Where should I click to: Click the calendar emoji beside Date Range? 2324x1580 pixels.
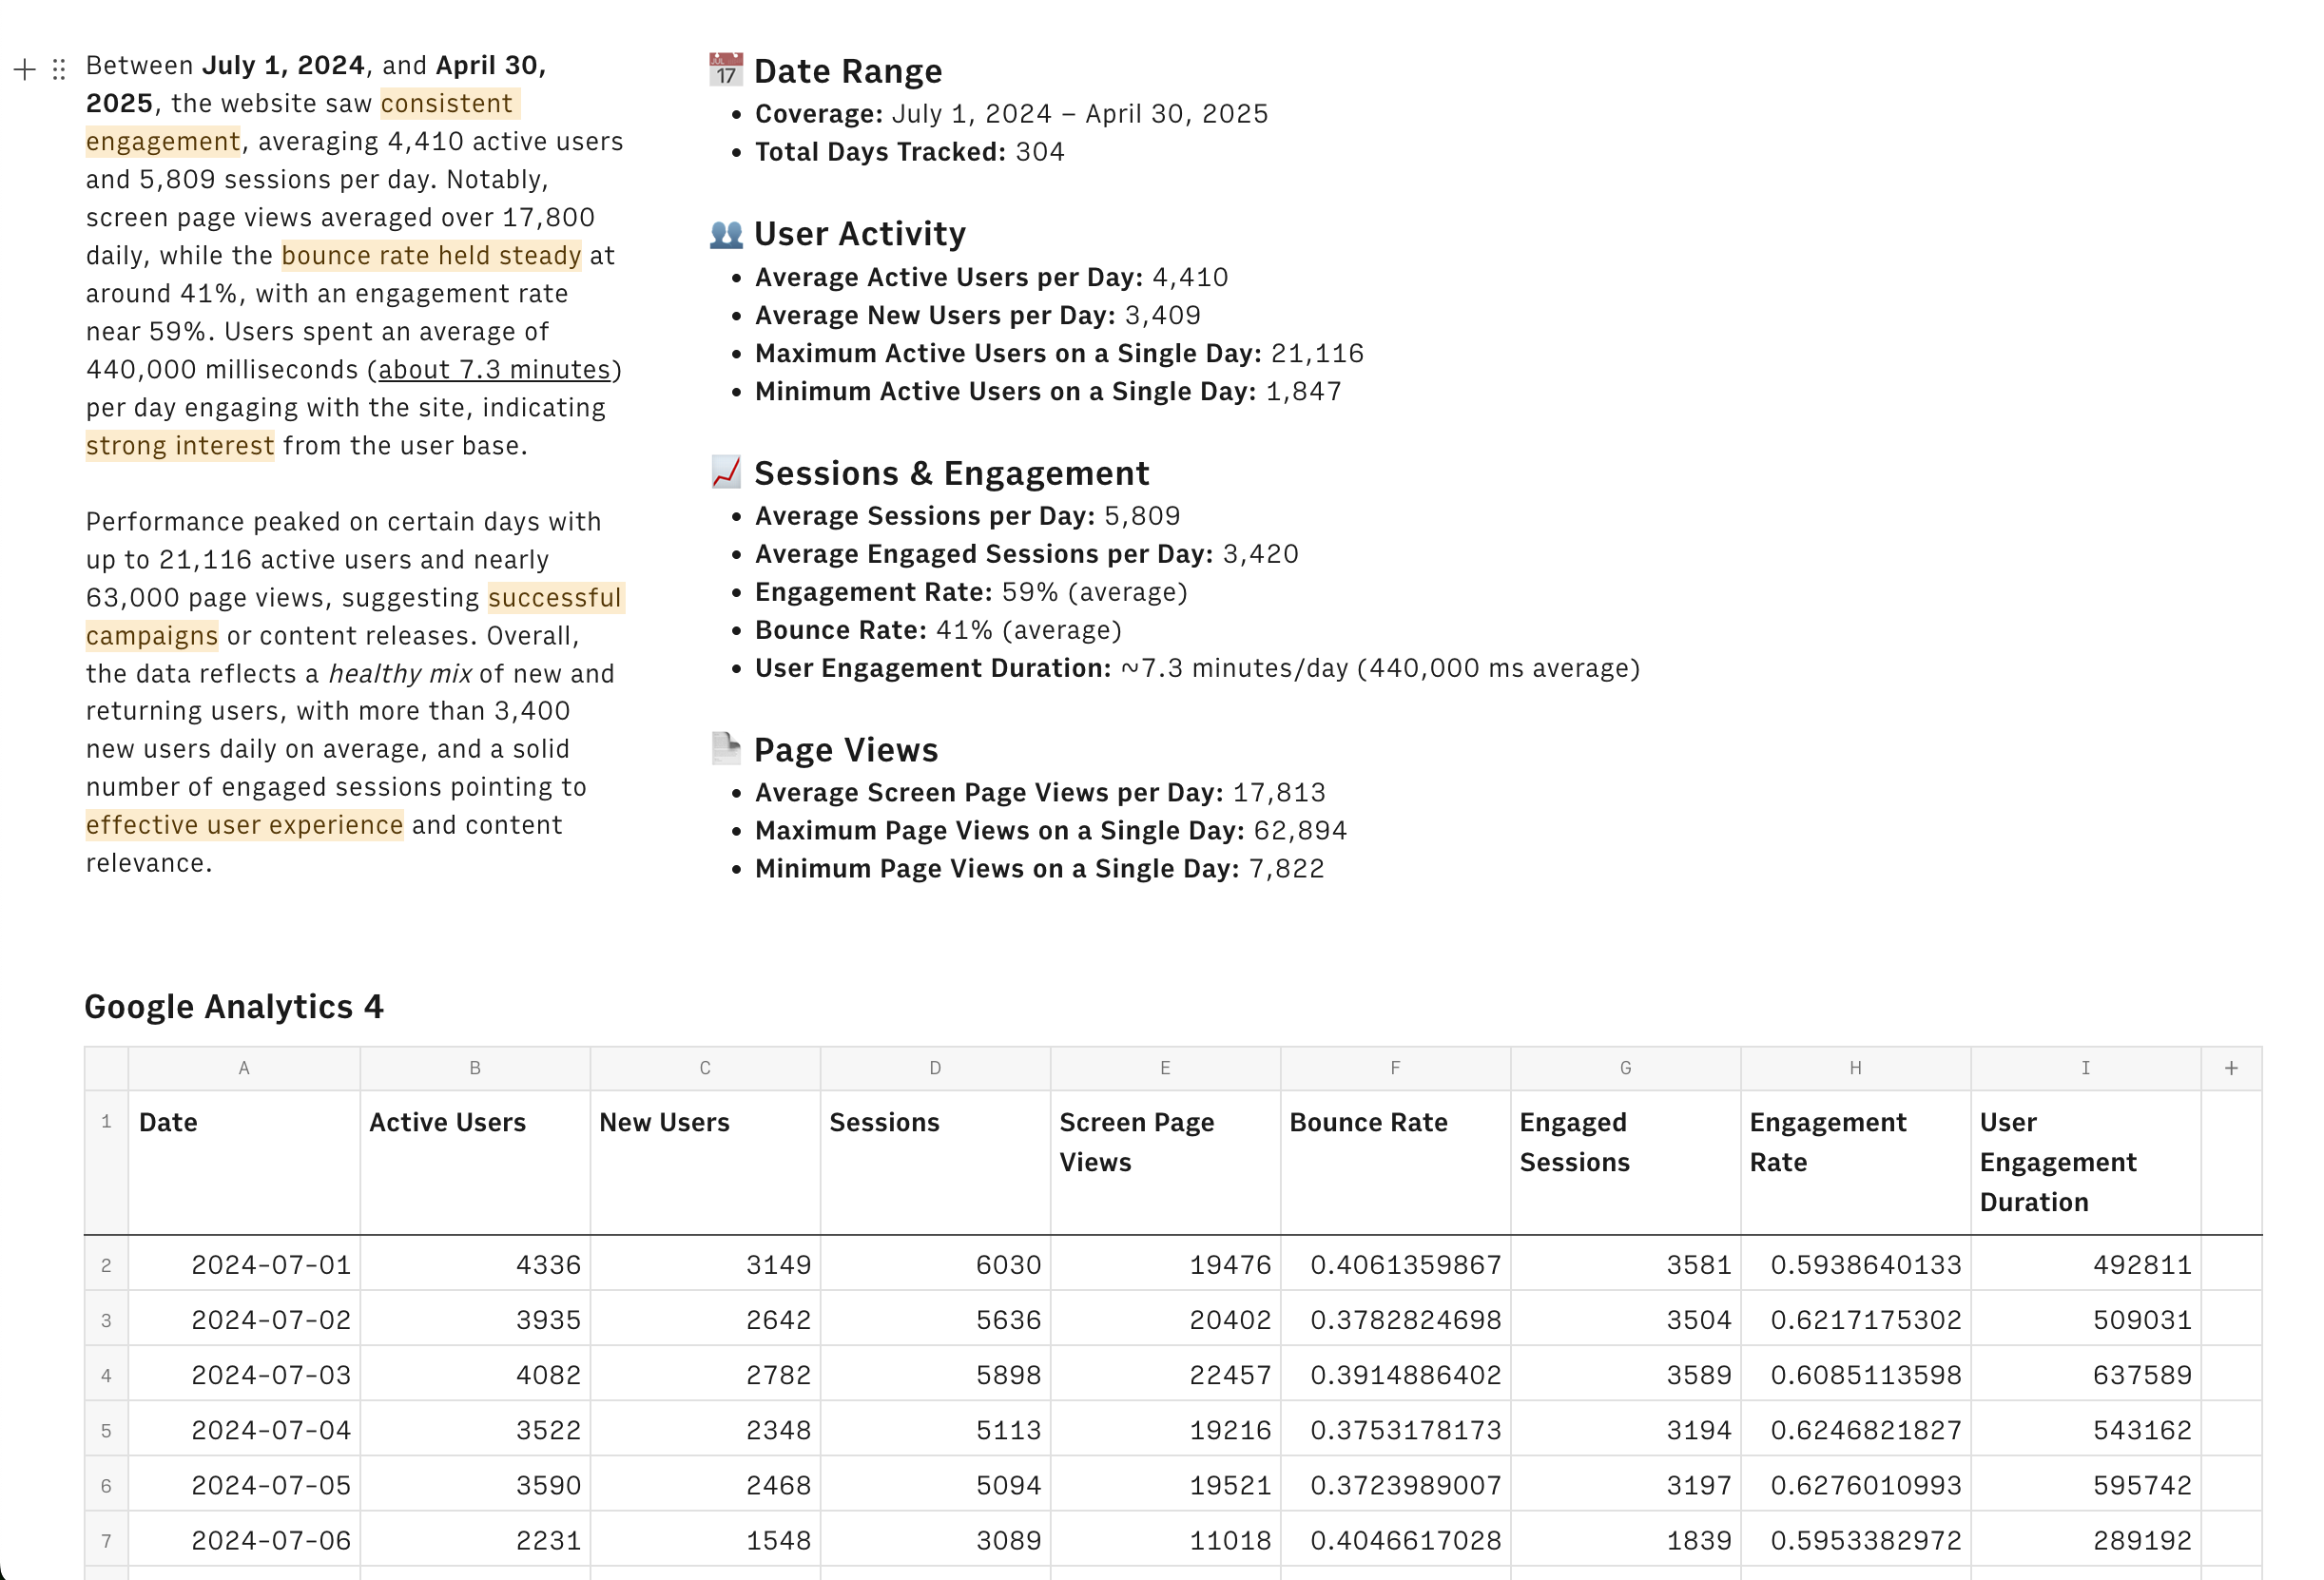(x=726, y=70)
